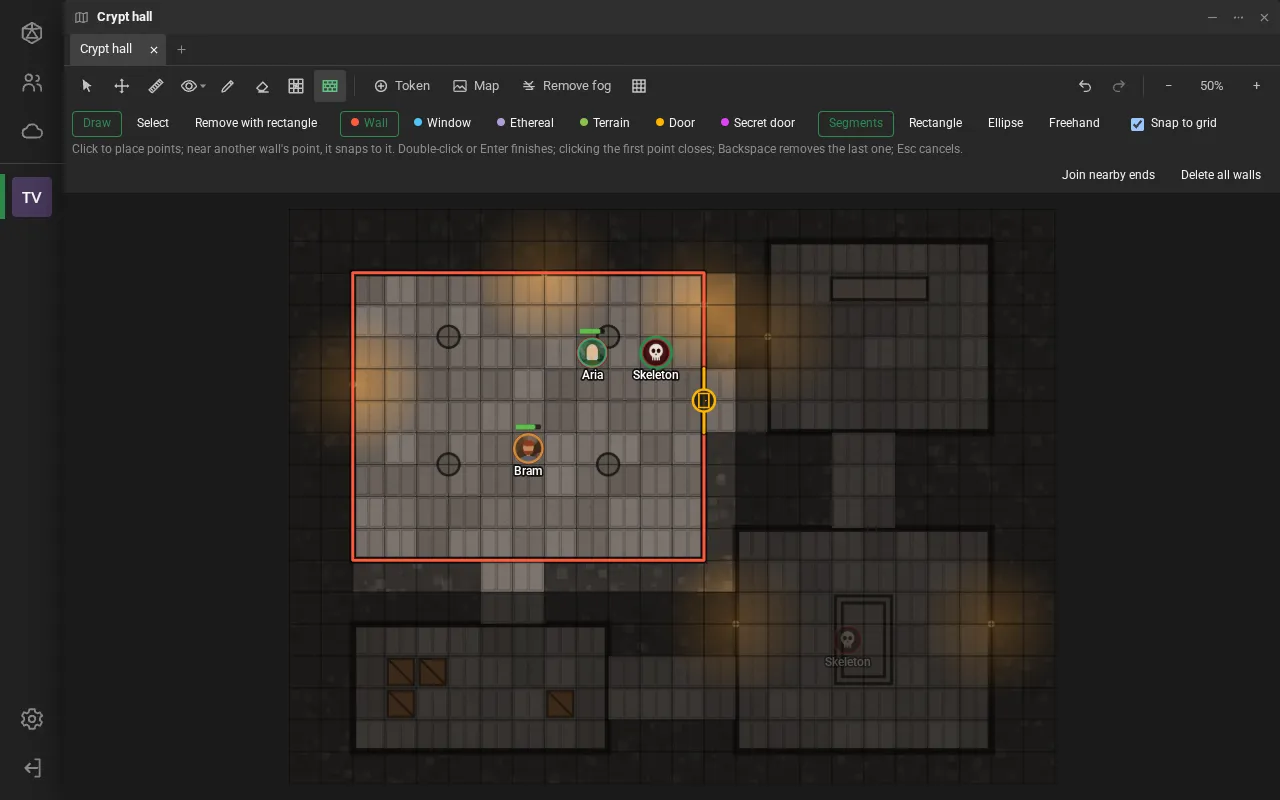
Task: Click the yellow door icon on the map wall
Action: (x=704, y=400)
